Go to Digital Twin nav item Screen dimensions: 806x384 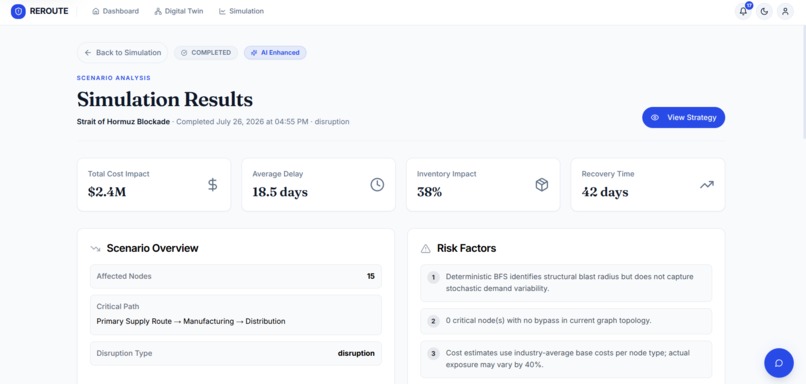pos(179,11)
